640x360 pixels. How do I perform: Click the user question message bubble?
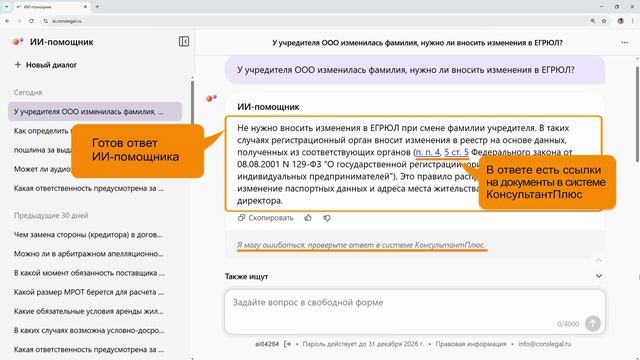point(415,70)
